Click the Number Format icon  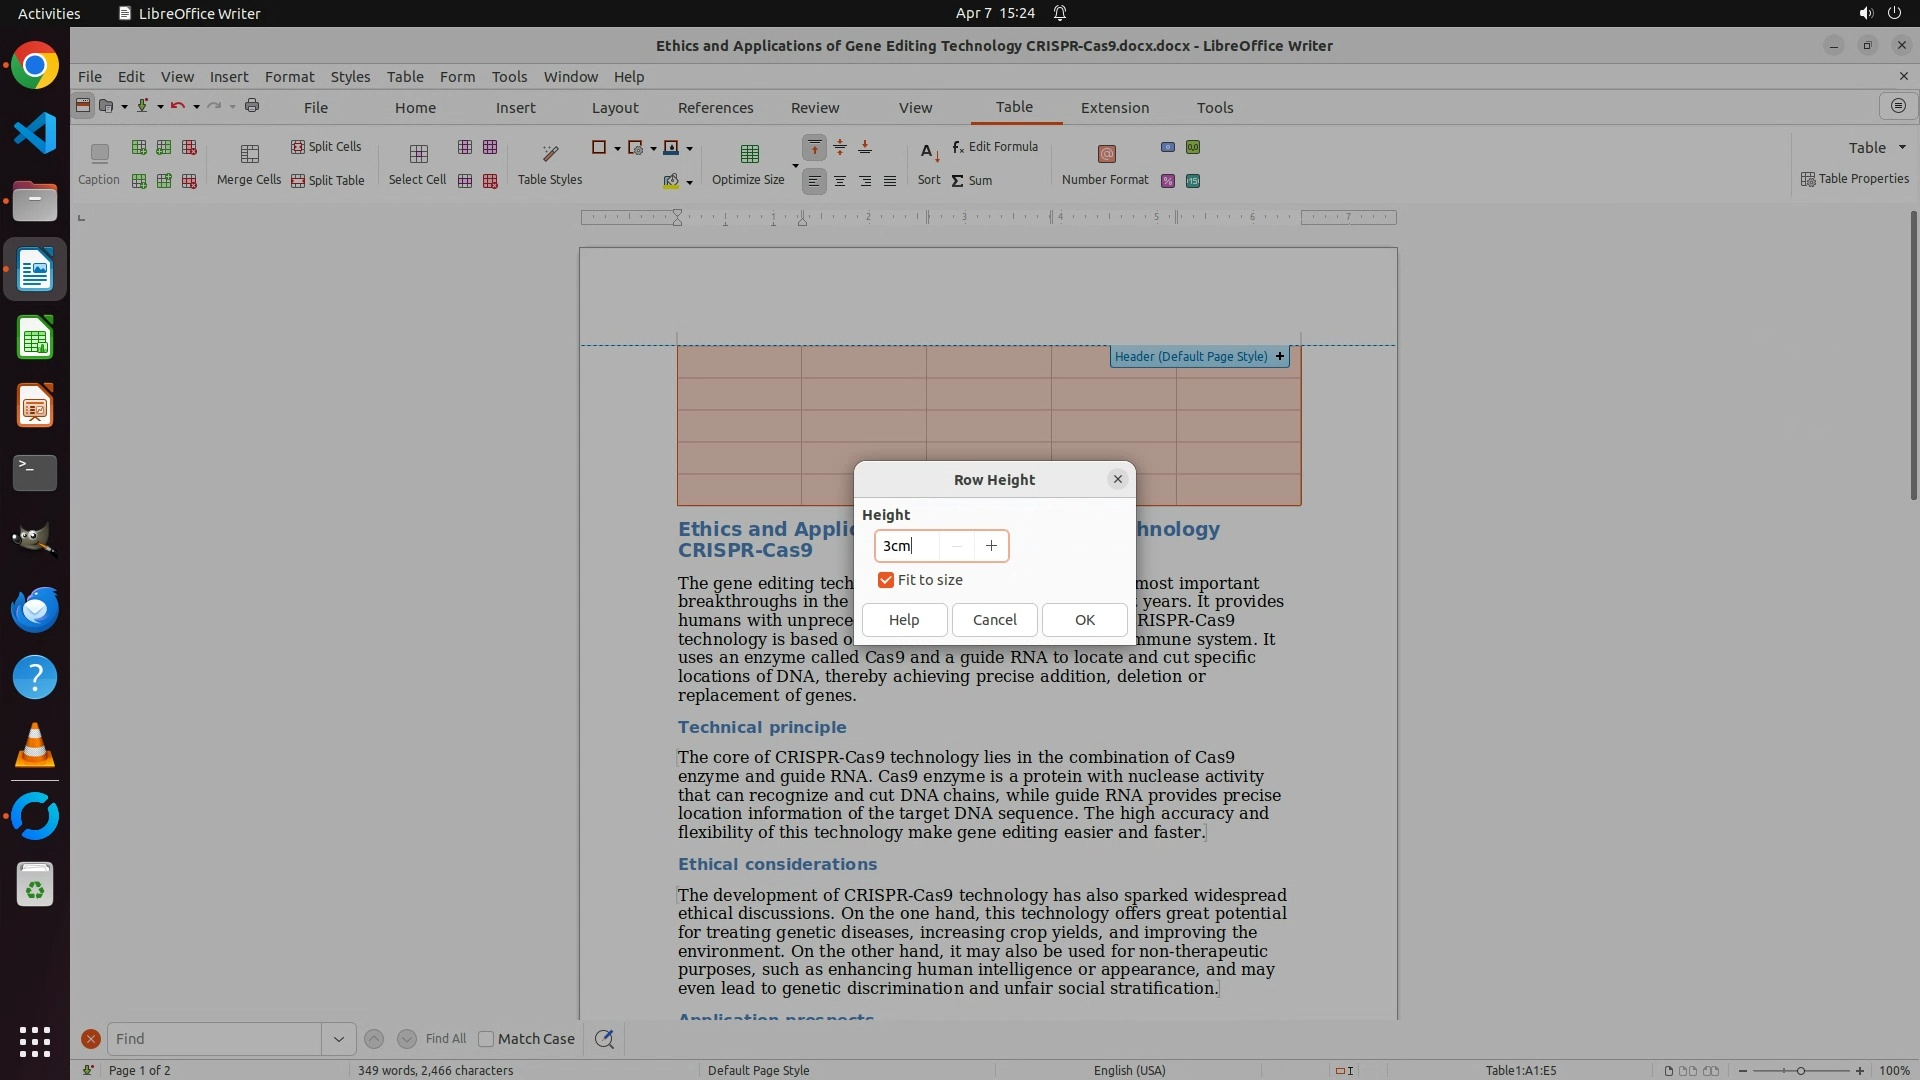point(1106,153)
